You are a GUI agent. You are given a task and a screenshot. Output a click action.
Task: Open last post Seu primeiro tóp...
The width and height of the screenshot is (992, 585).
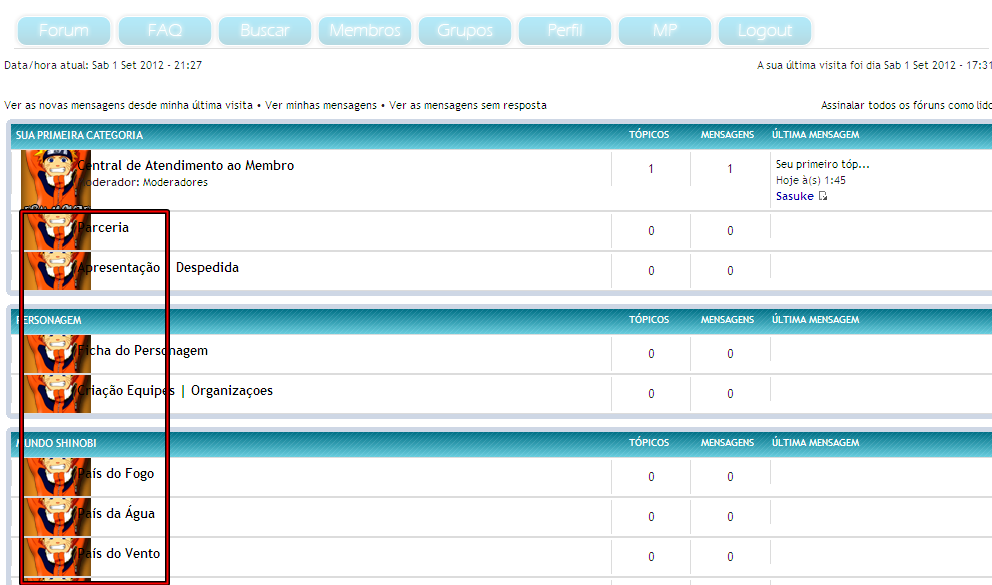[x=822, y=164]
